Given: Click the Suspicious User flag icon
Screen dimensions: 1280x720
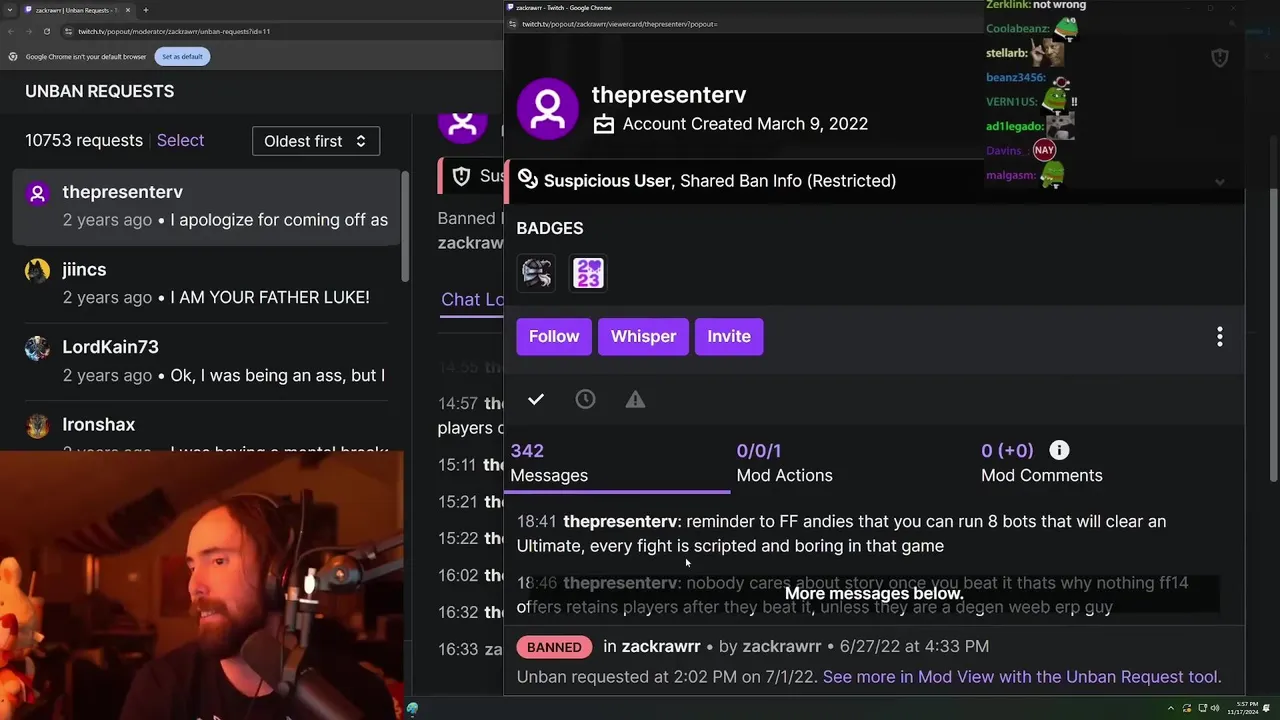Looking at the screenshot, I should pos(527,181).
